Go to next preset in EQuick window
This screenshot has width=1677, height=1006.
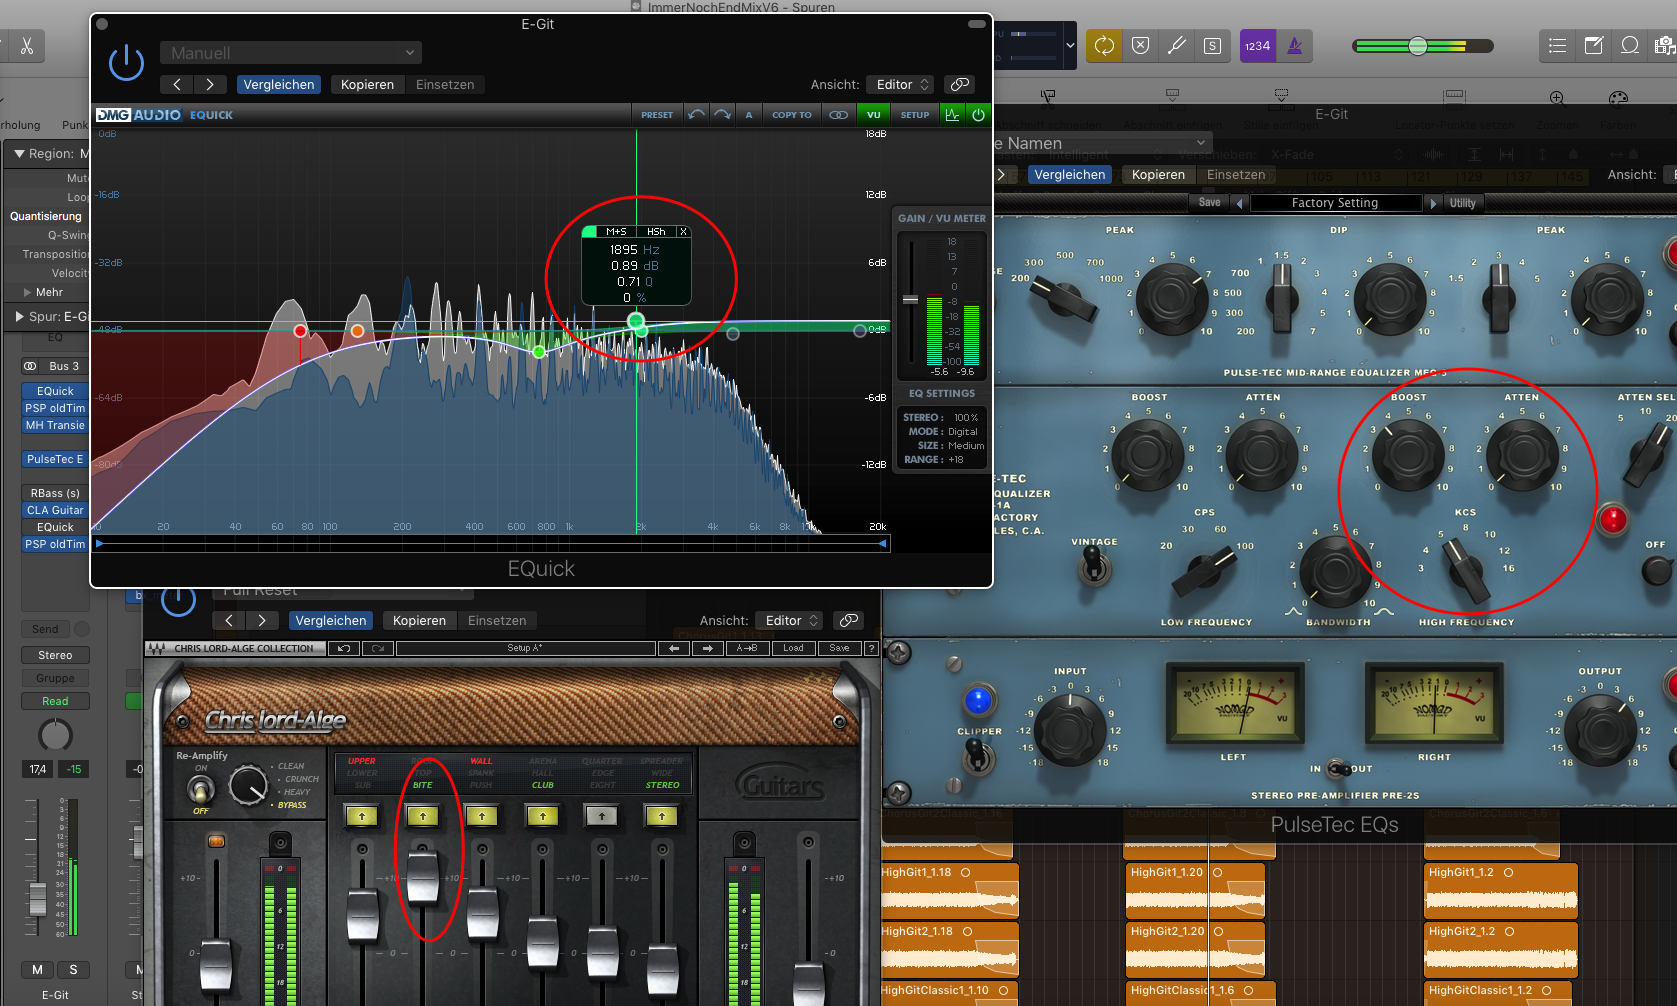209,85
